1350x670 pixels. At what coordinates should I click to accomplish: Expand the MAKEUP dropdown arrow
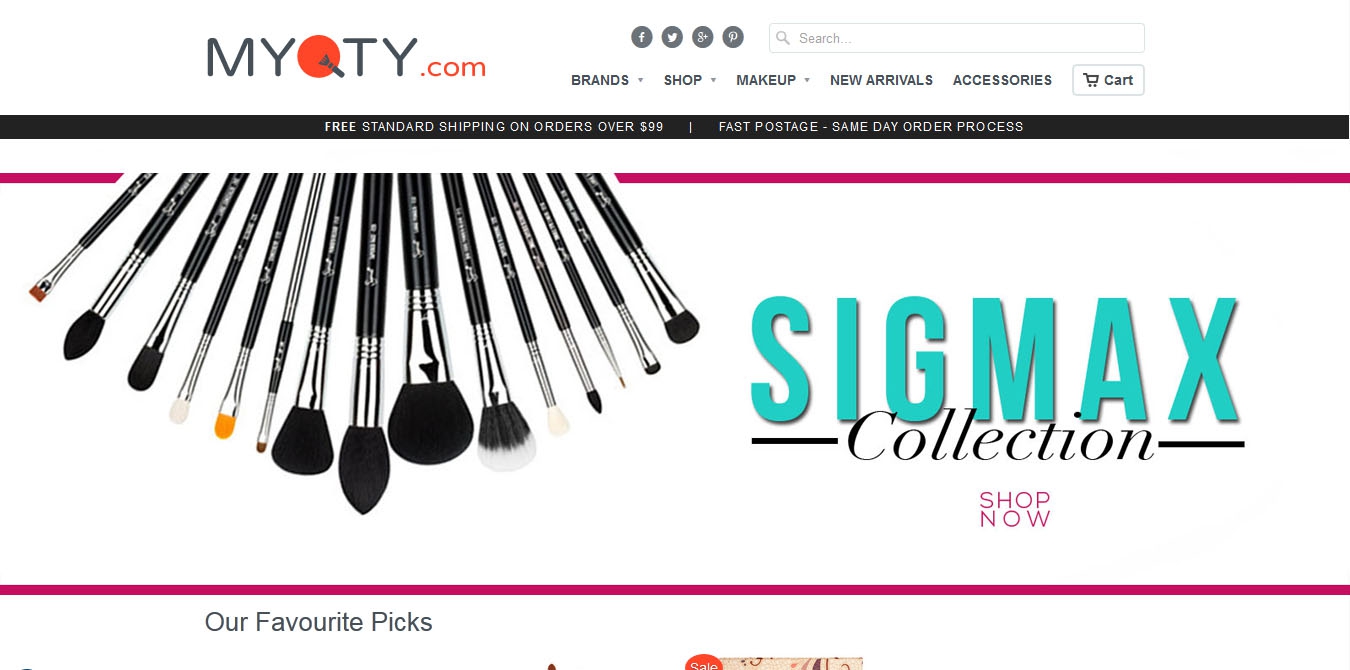[807, 80]
